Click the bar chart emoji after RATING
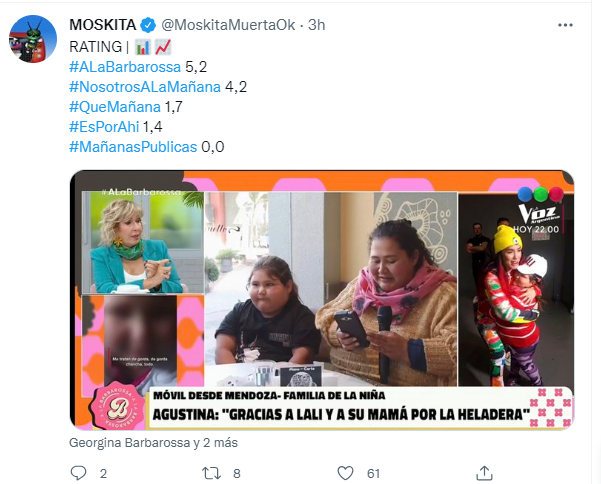Image resolution: width=601 pixels, height=484 pixels. [143, 47]
